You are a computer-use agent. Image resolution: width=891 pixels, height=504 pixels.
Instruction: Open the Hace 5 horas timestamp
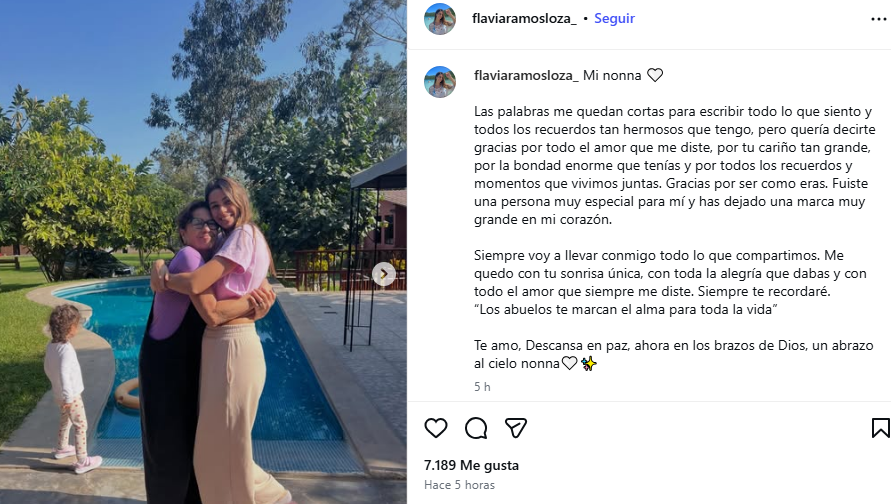point(459,485)
